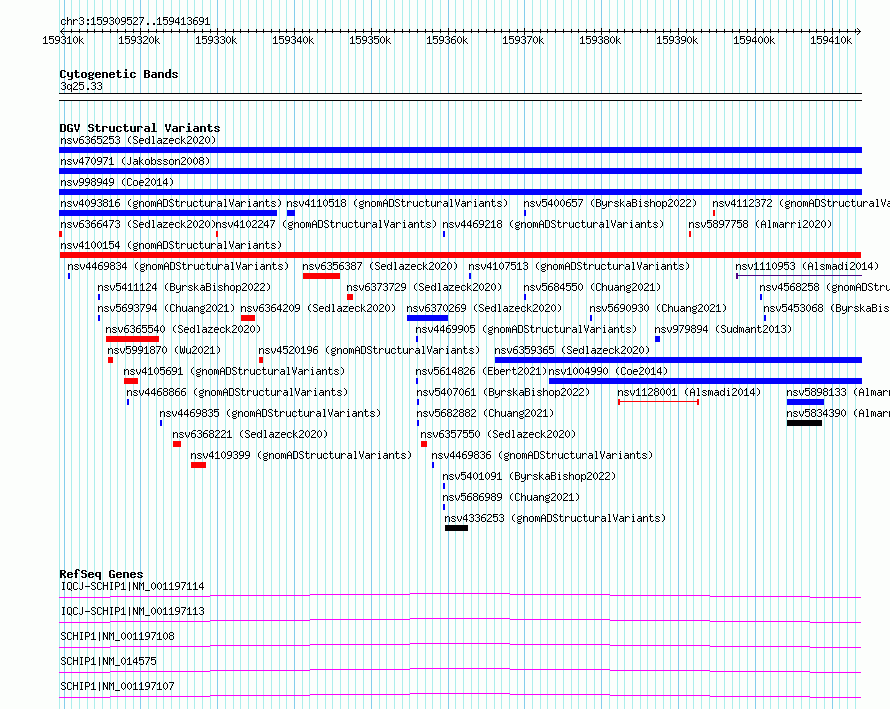The height and width of the screenshot is (709, 890).
Task: Click the black nsv5834390 variant bar
Action: 804,423
